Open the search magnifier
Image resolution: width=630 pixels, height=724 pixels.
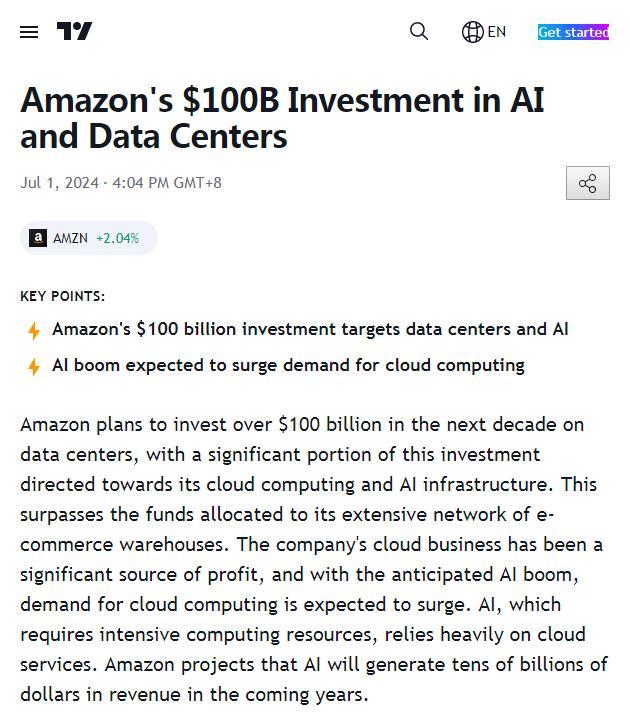pyautogui.click(x=418, y=31)
